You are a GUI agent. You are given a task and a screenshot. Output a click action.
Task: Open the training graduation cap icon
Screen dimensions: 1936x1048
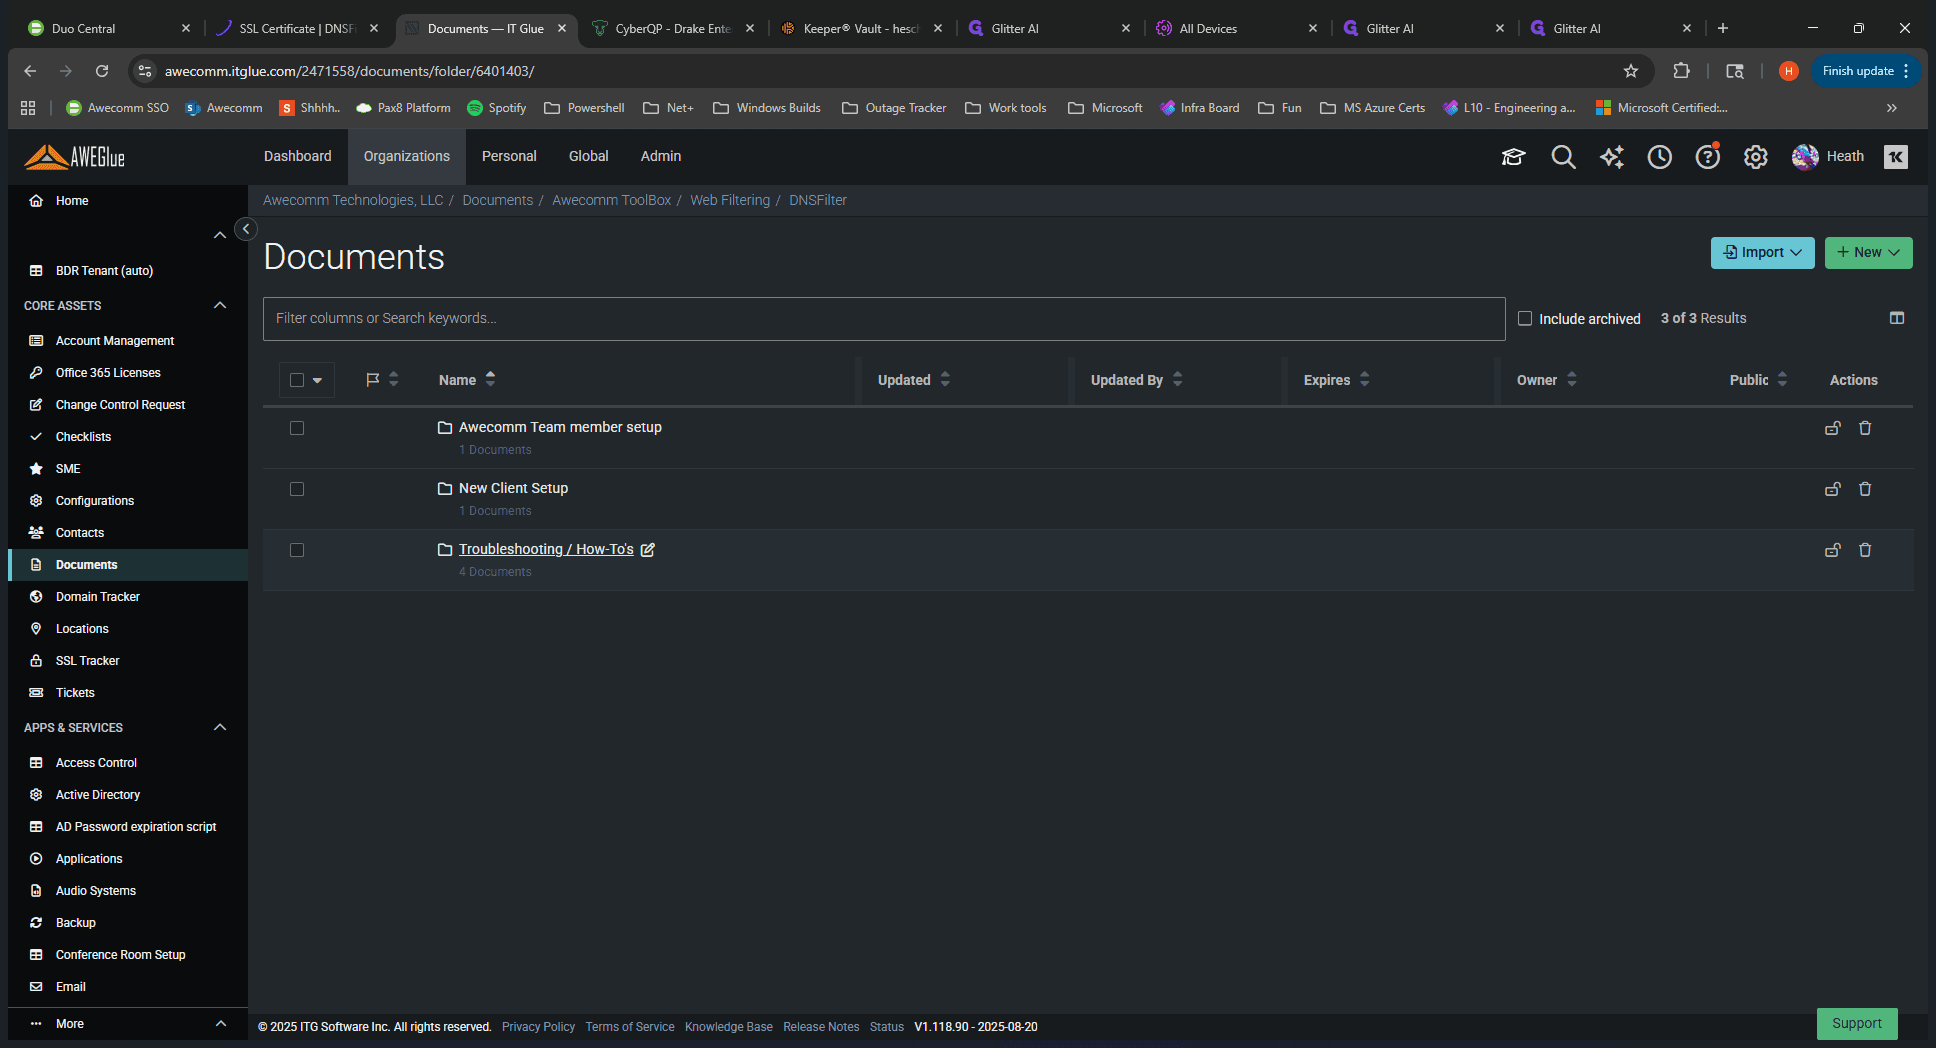(1513, 157)
